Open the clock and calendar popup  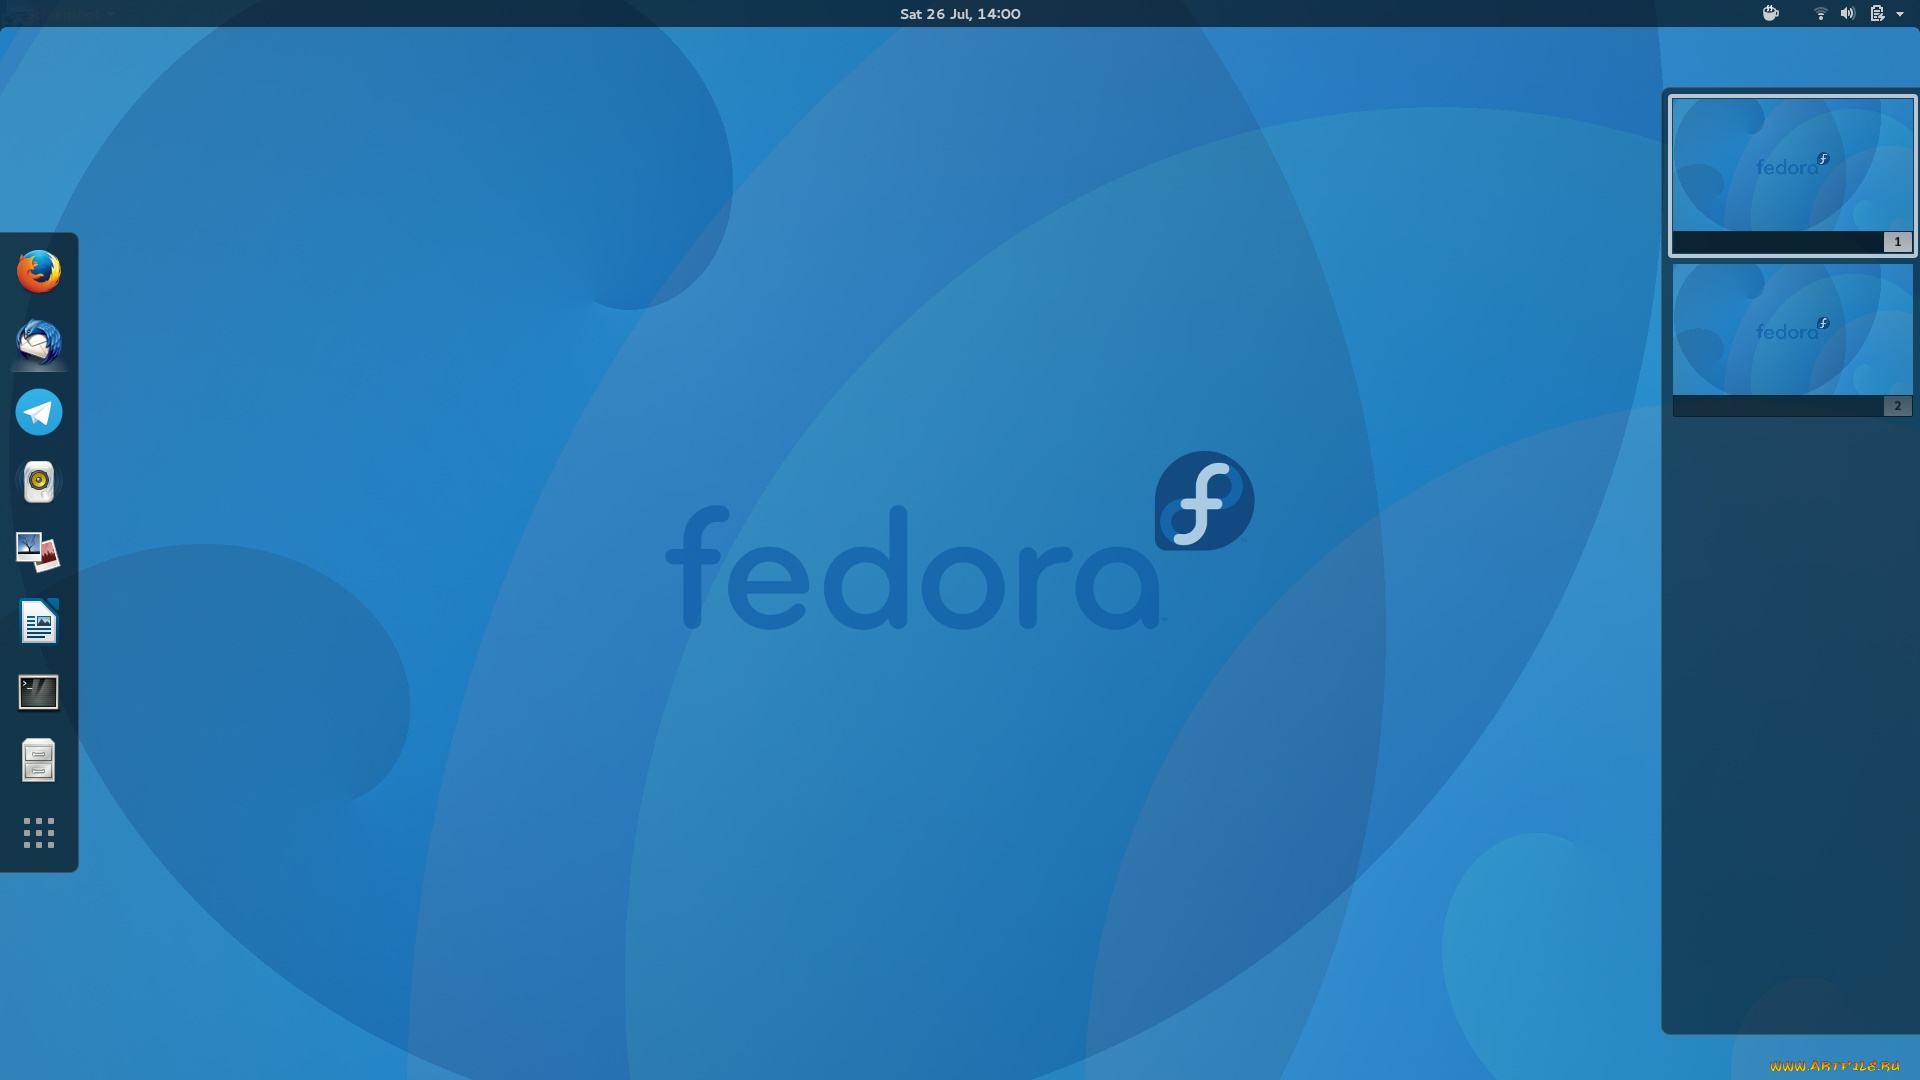958,14
